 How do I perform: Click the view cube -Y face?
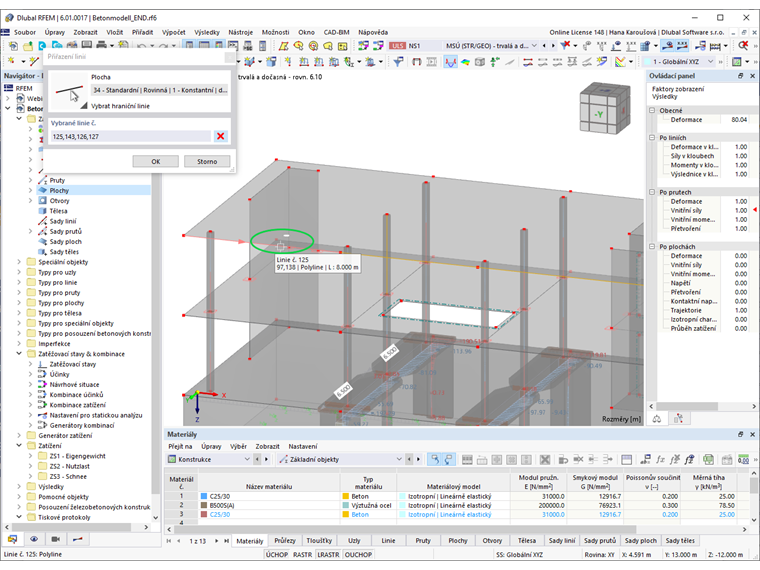tap(599, 114)
